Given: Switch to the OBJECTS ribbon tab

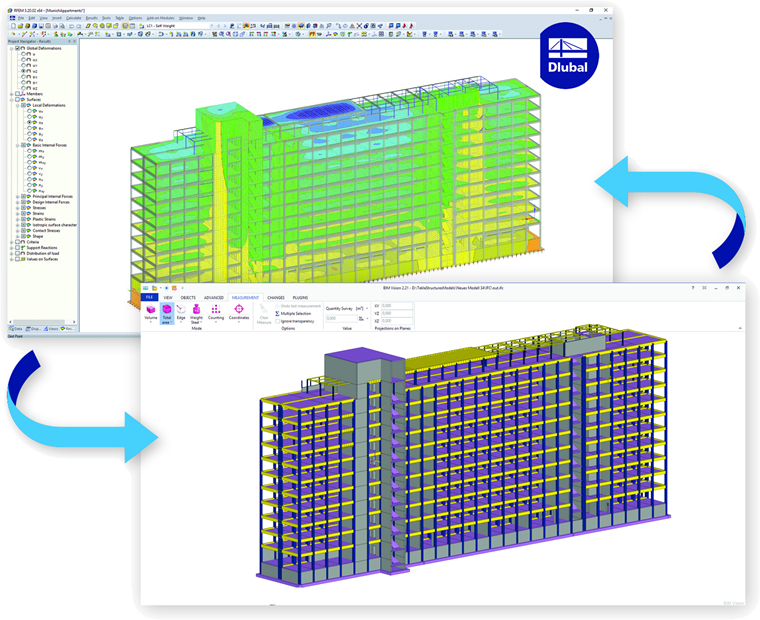Looking at the screenshot, I should pyautogui.click(x=188, y=298).
